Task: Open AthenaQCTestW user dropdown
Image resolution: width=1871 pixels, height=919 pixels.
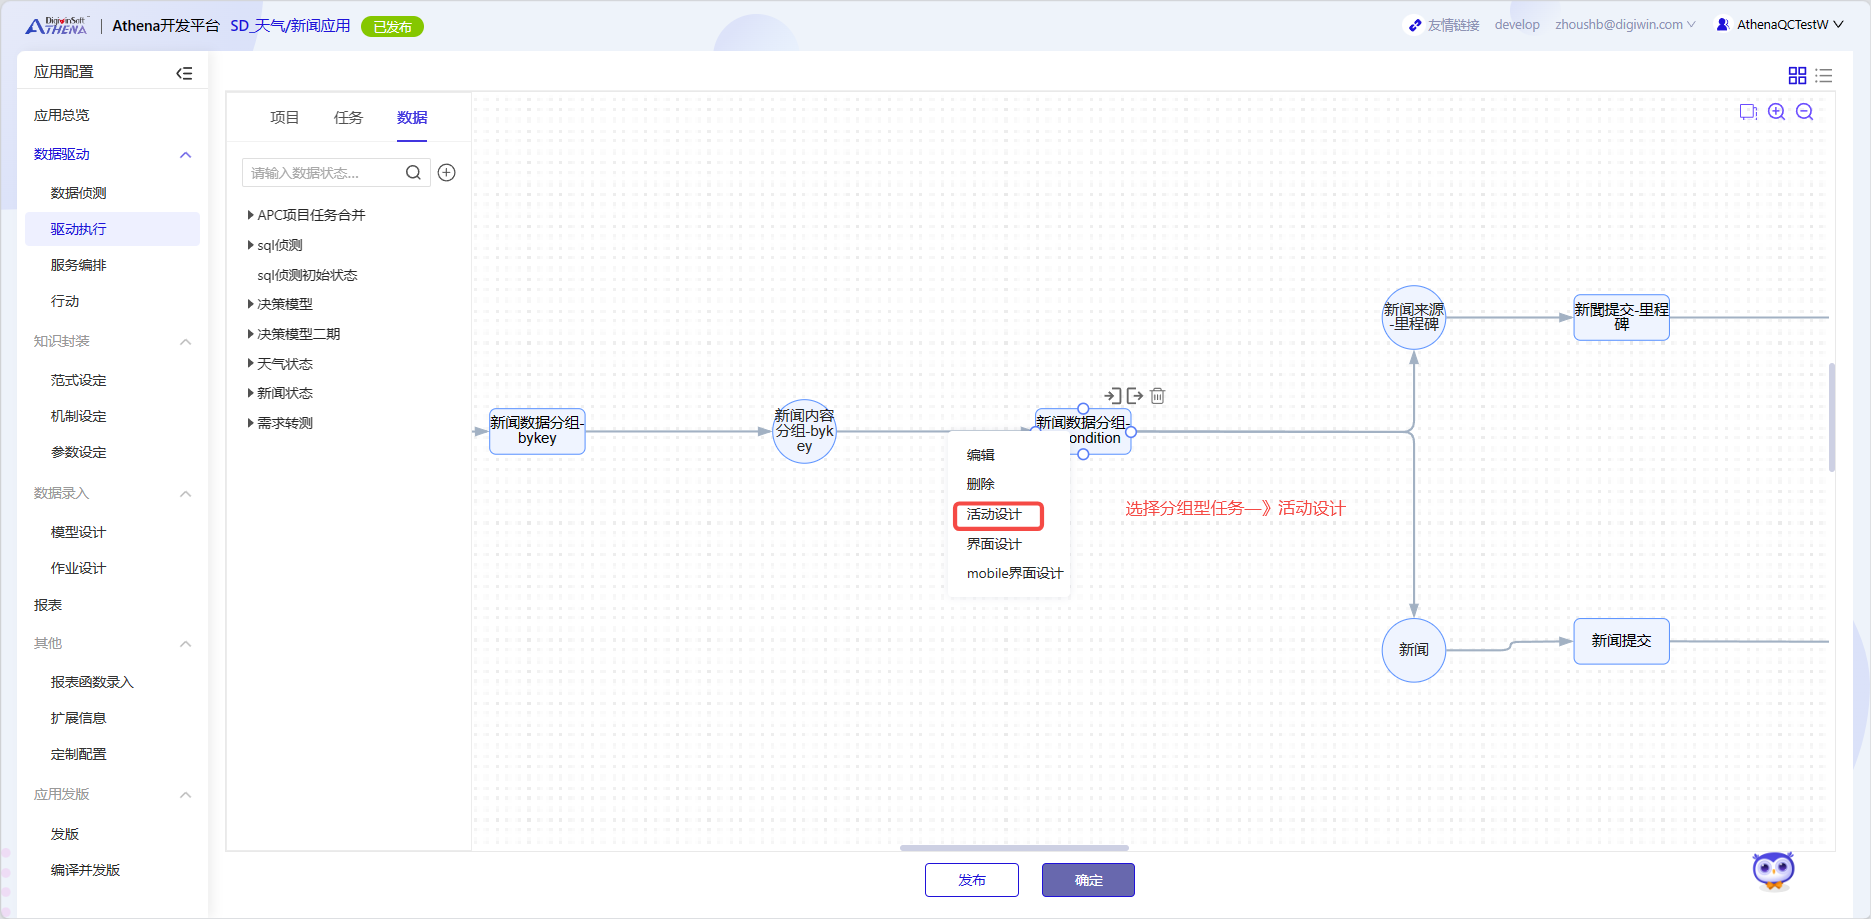Action: (x=1790, y=25)
